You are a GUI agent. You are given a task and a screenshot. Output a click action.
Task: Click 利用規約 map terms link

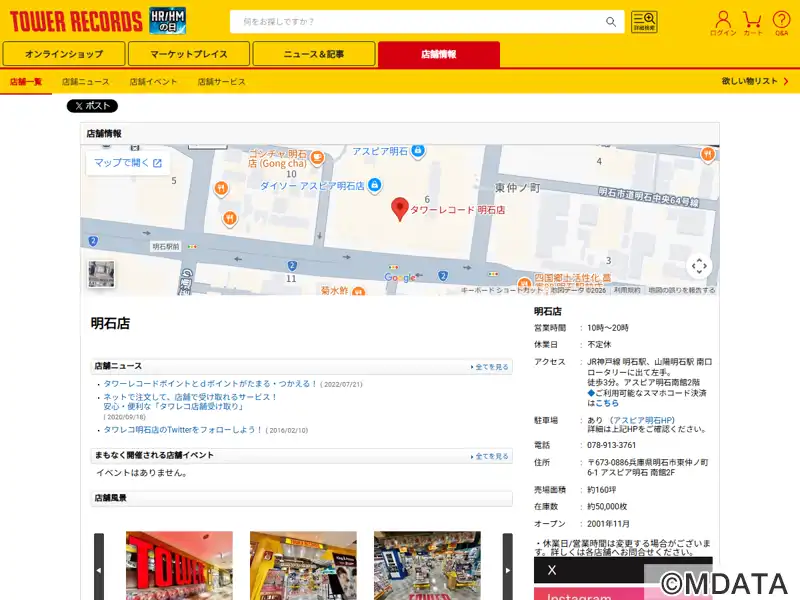coord(627,290)
